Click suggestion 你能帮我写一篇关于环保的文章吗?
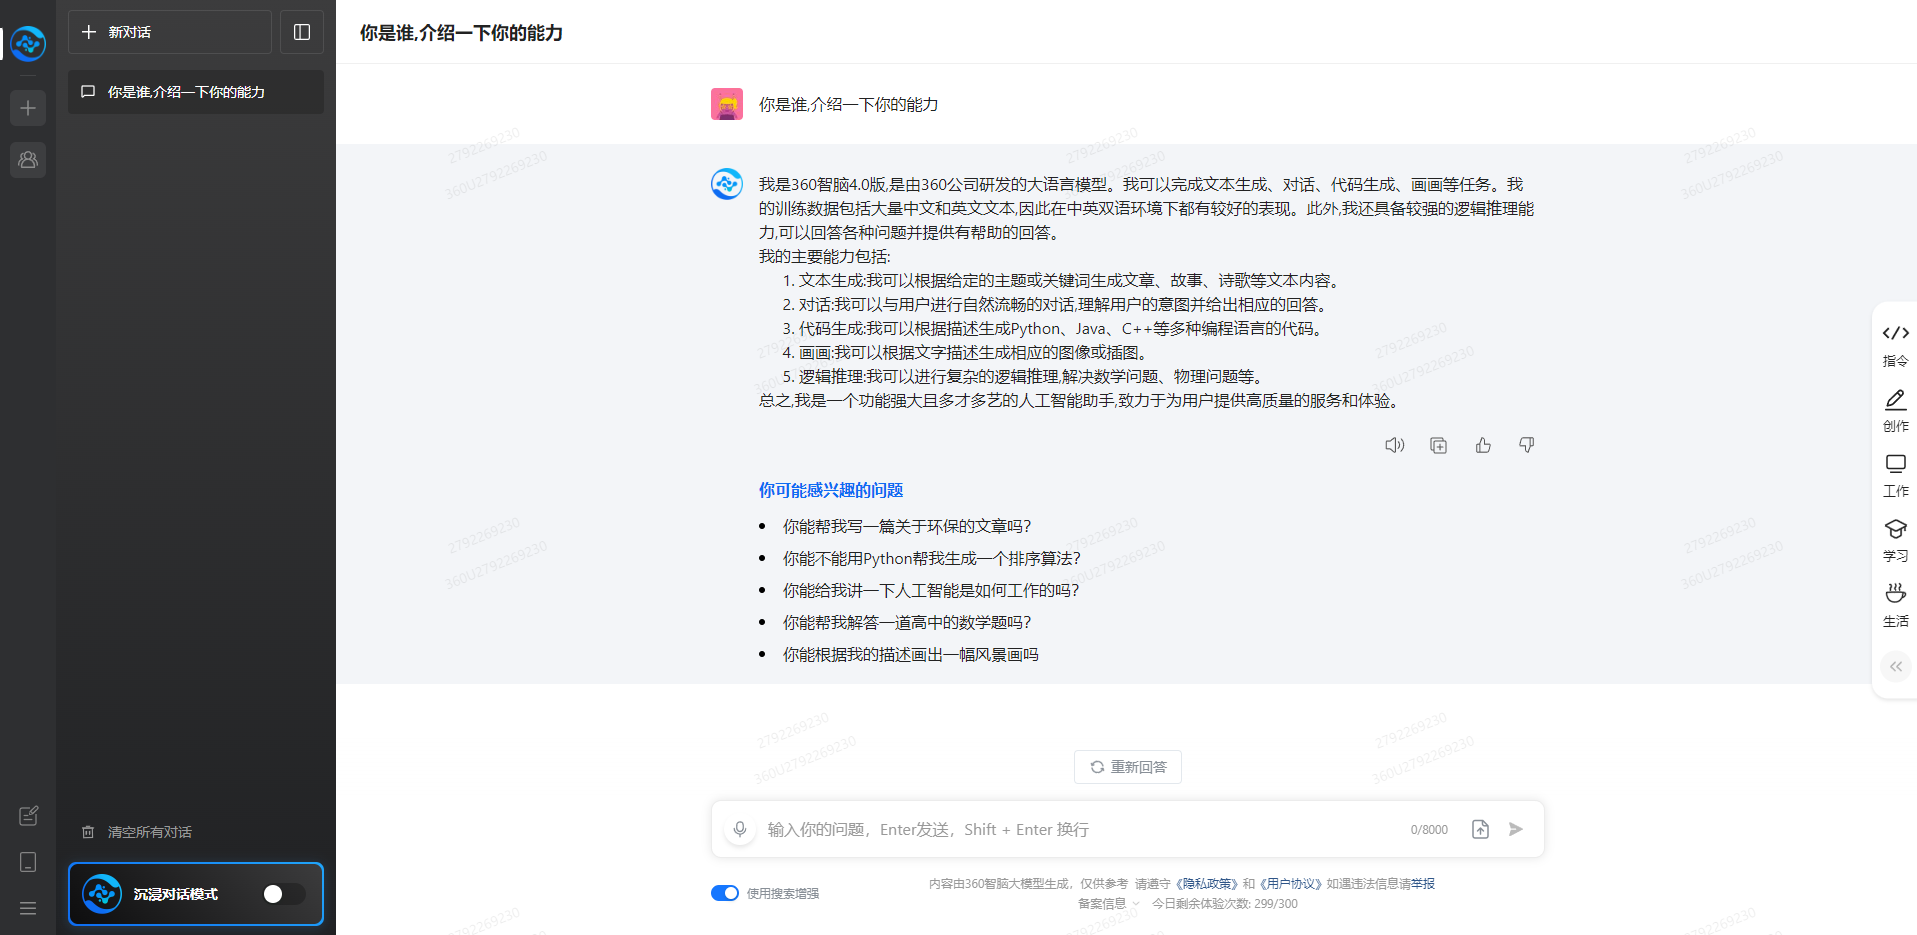Viewport: 1917px width, 935px height. [907, 526]
